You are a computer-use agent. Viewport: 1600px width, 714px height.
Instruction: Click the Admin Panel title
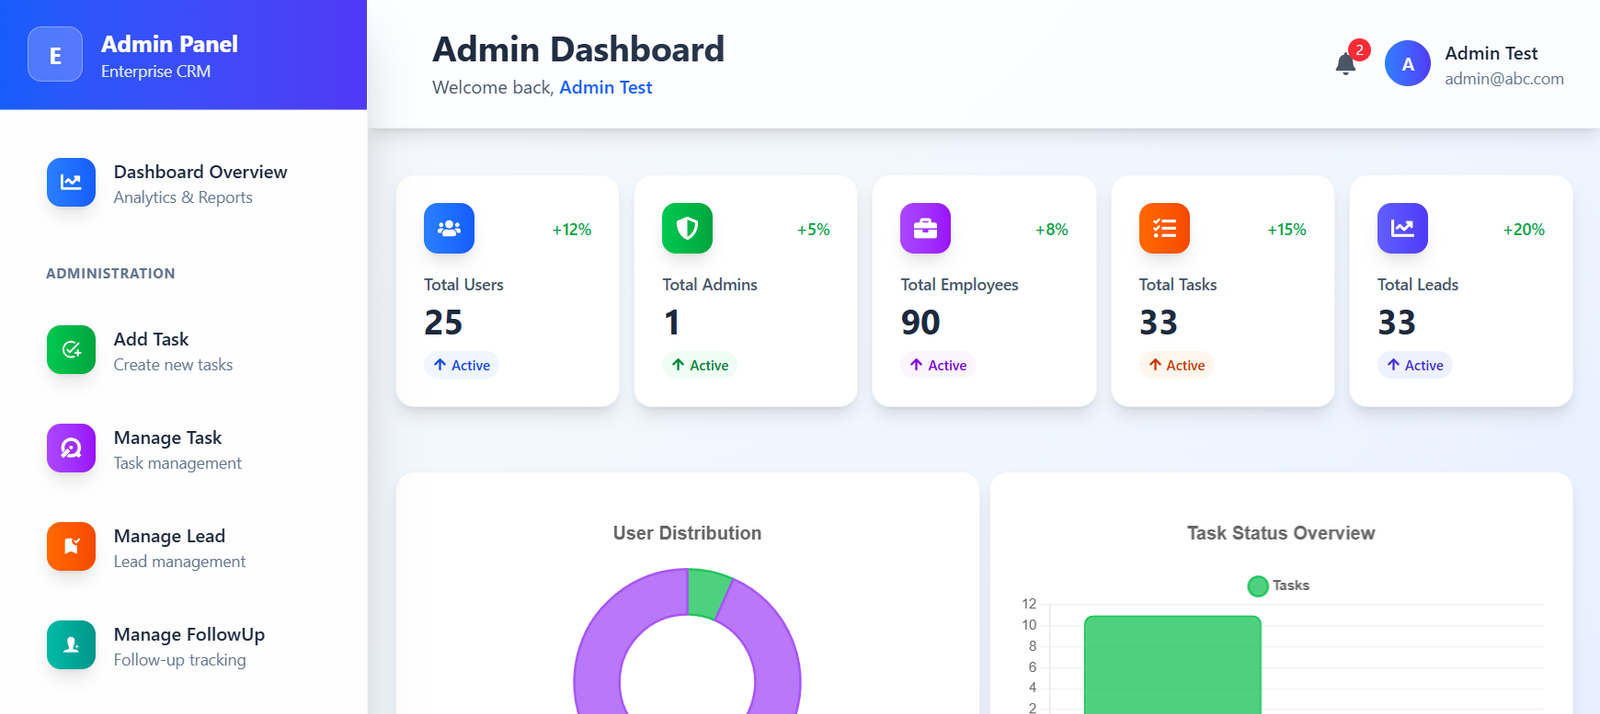pyautogui.click(x=169, y=44)
